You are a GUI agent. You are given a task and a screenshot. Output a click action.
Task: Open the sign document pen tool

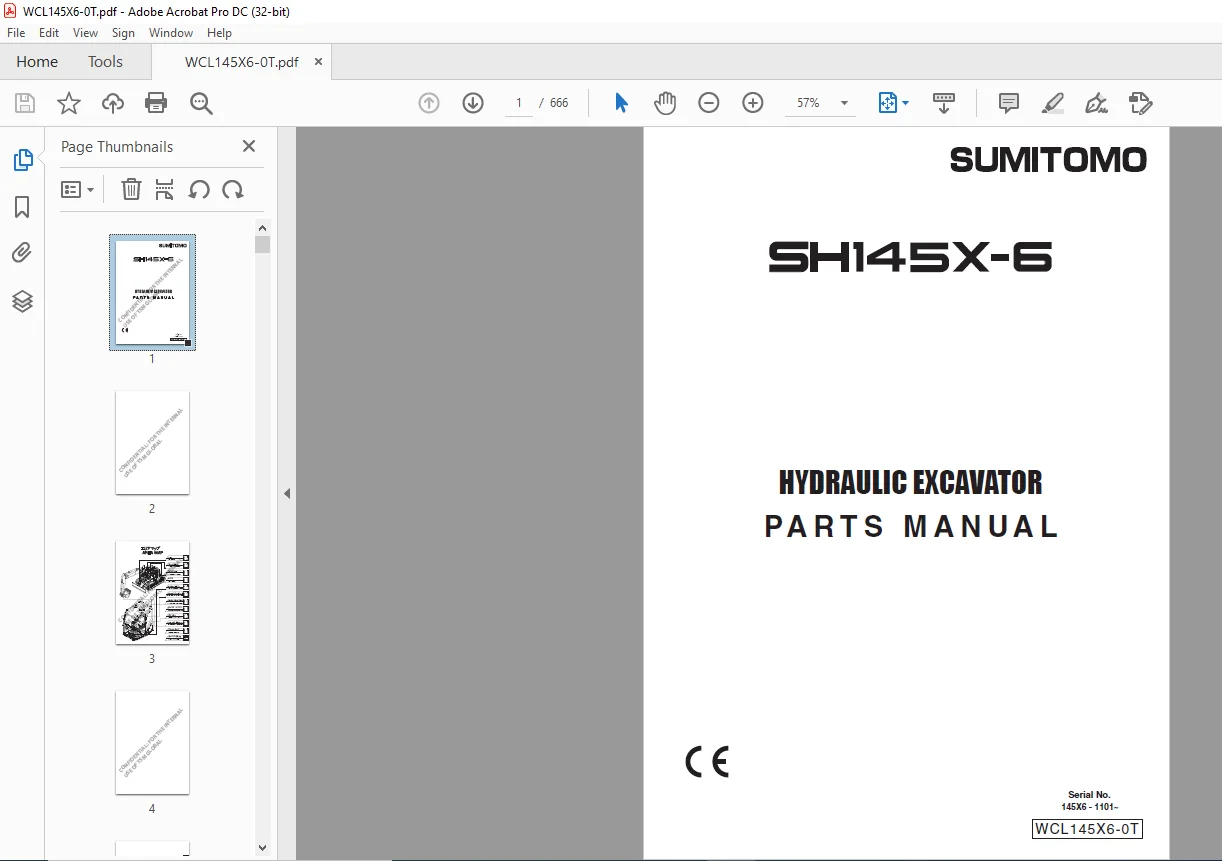pos(1097,103)
